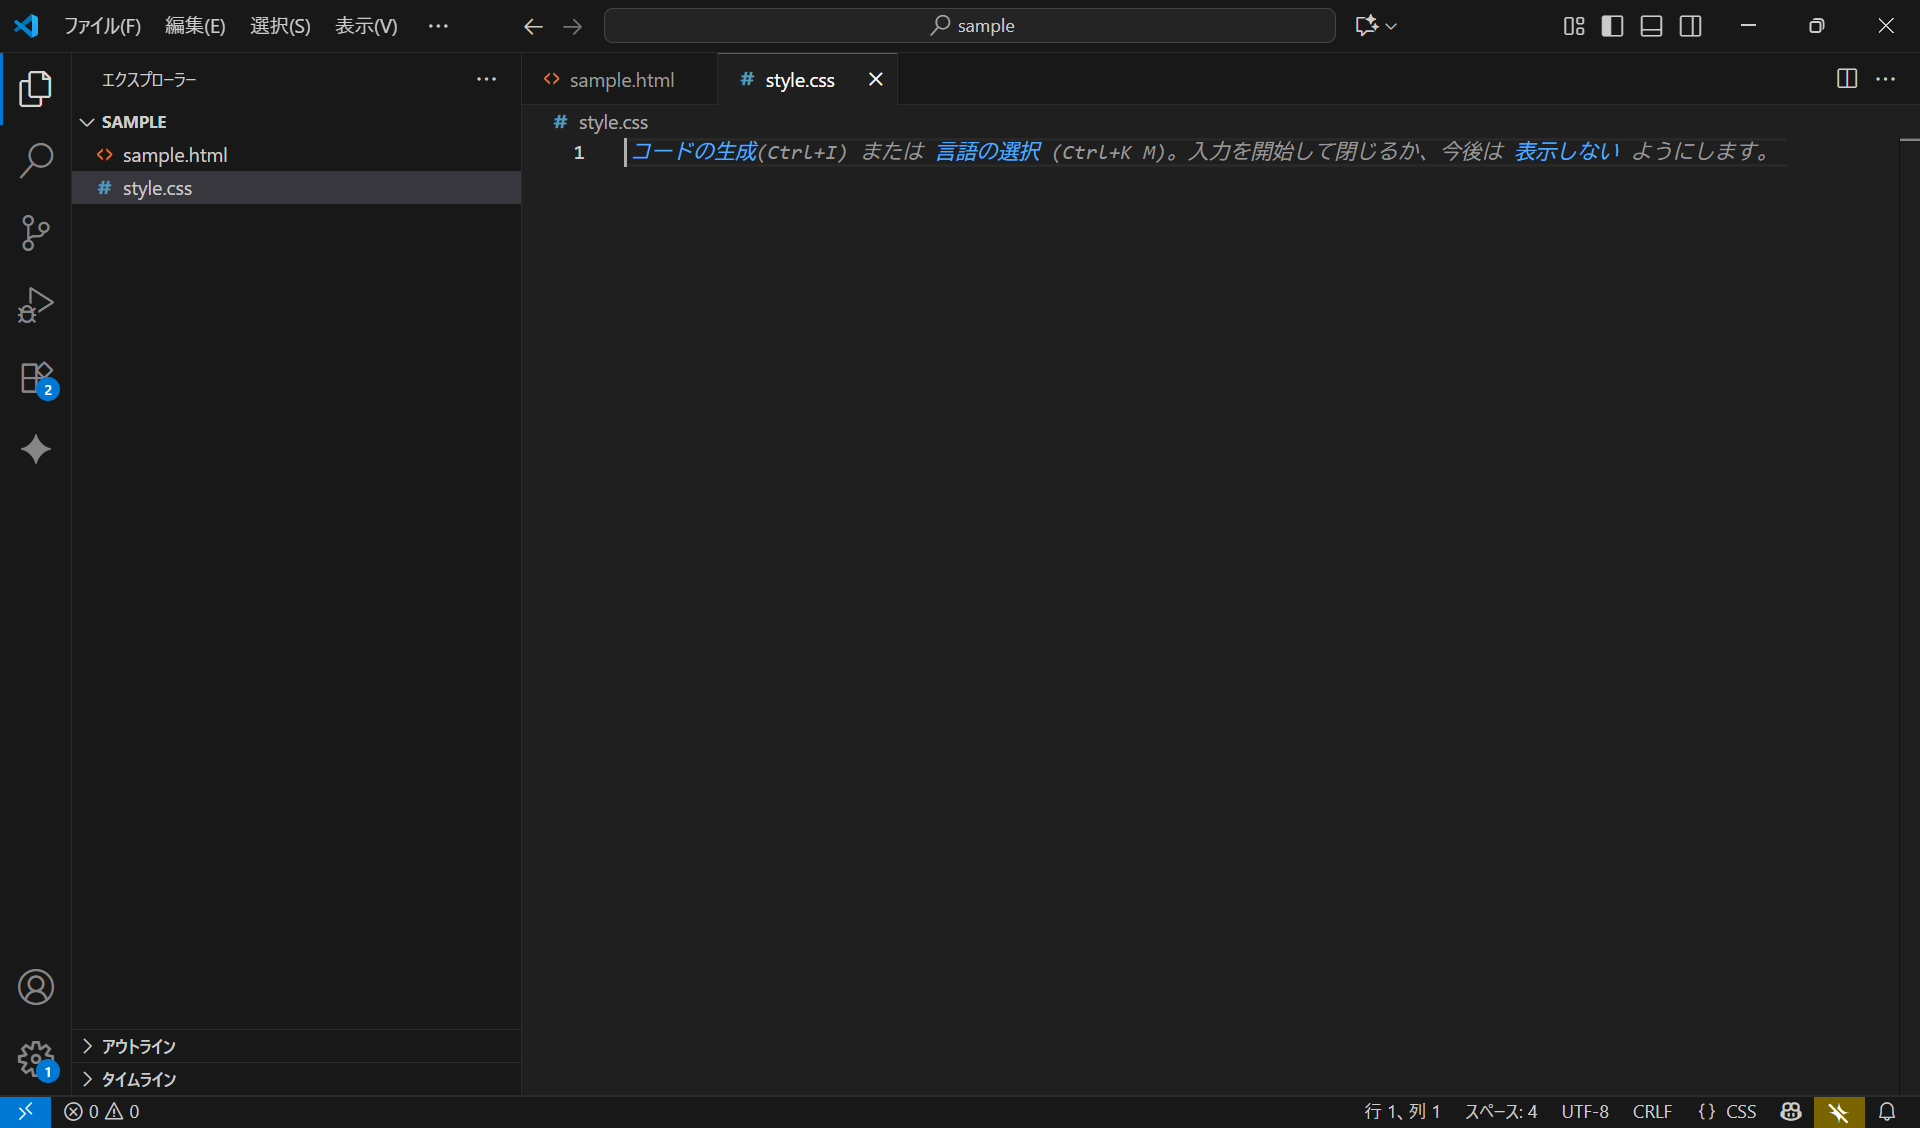Image resolution: width=1920 pixels, height=1128 pixels.
Task: Open the Search view
Action: 36,160
